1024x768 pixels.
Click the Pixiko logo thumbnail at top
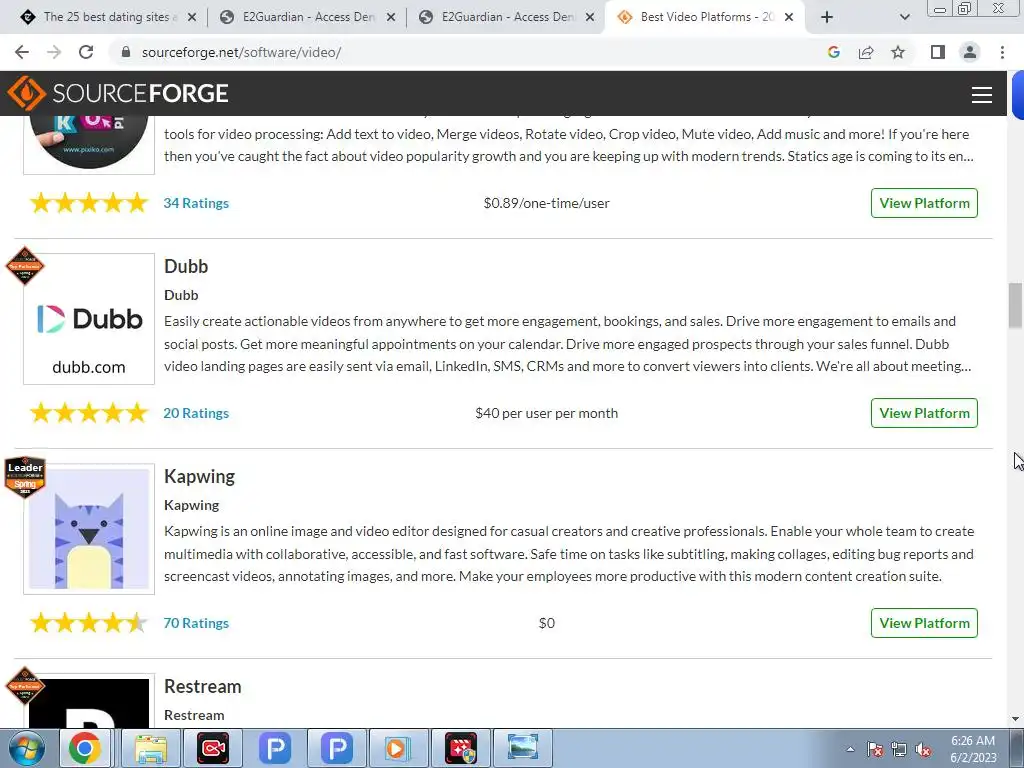[89, 144]
